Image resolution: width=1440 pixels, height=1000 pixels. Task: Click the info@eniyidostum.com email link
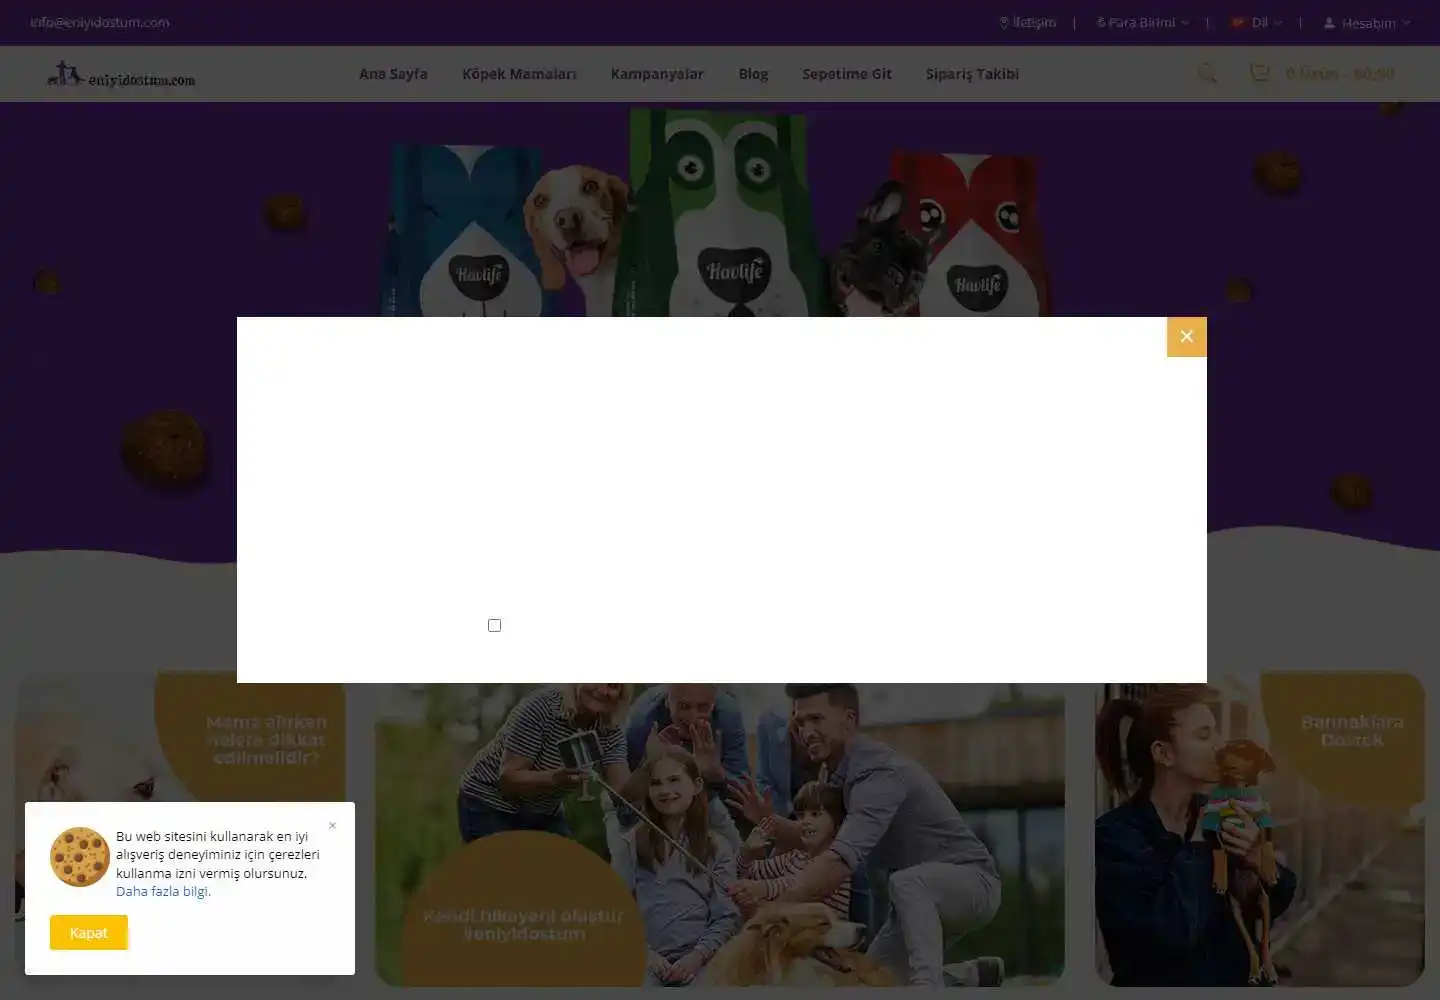[100, 22]
